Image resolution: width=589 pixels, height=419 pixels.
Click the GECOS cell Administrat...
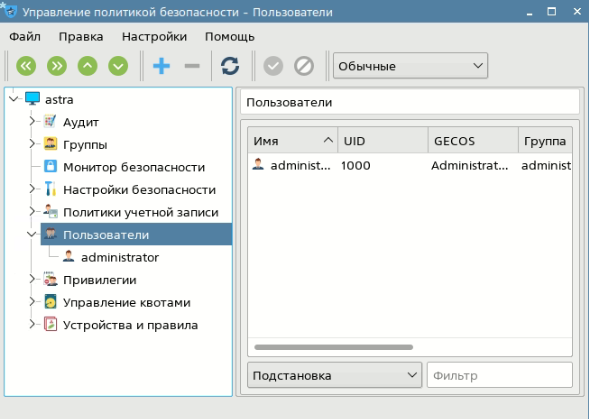point(470,165)
